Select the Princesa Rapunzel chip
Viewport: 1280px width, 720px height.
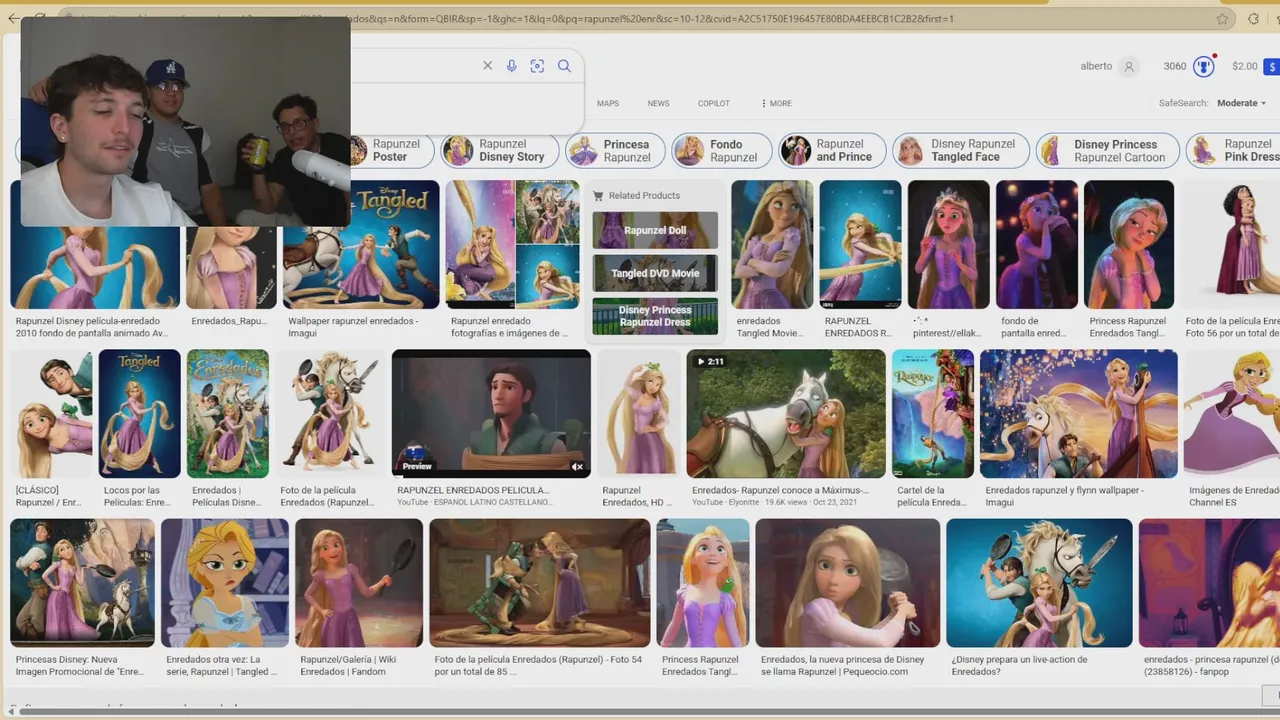(x=615, y=151)
